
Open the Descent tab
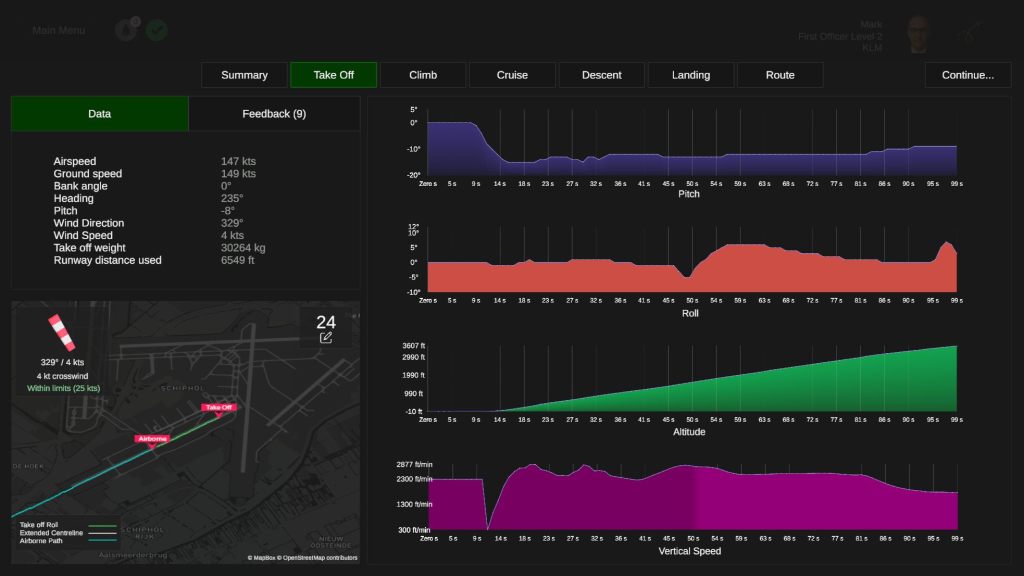click(601, 75)
